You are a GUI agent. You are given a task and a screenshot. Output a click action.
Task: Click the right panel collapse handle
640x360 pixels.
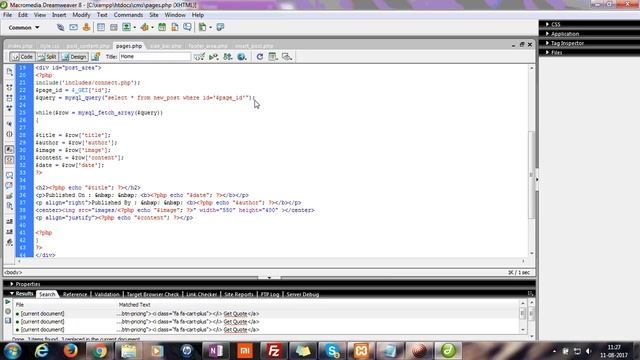click(537, 179)
